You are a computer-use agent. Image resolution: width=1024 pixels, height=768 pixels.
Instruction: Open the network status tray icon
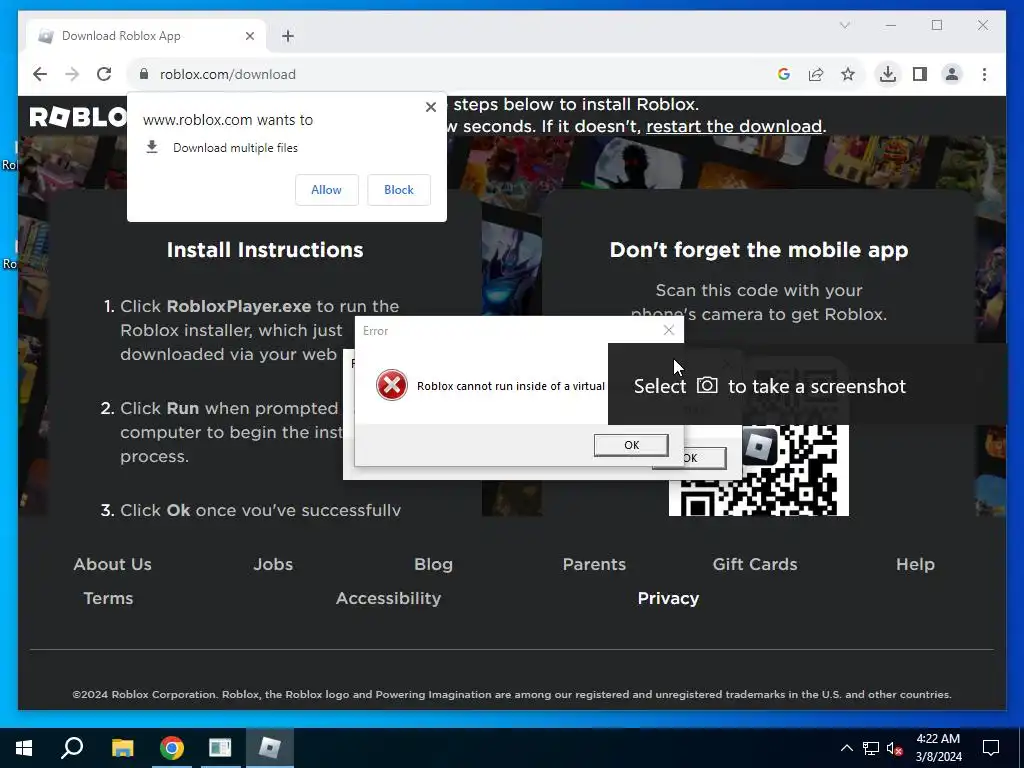point(871,748)
